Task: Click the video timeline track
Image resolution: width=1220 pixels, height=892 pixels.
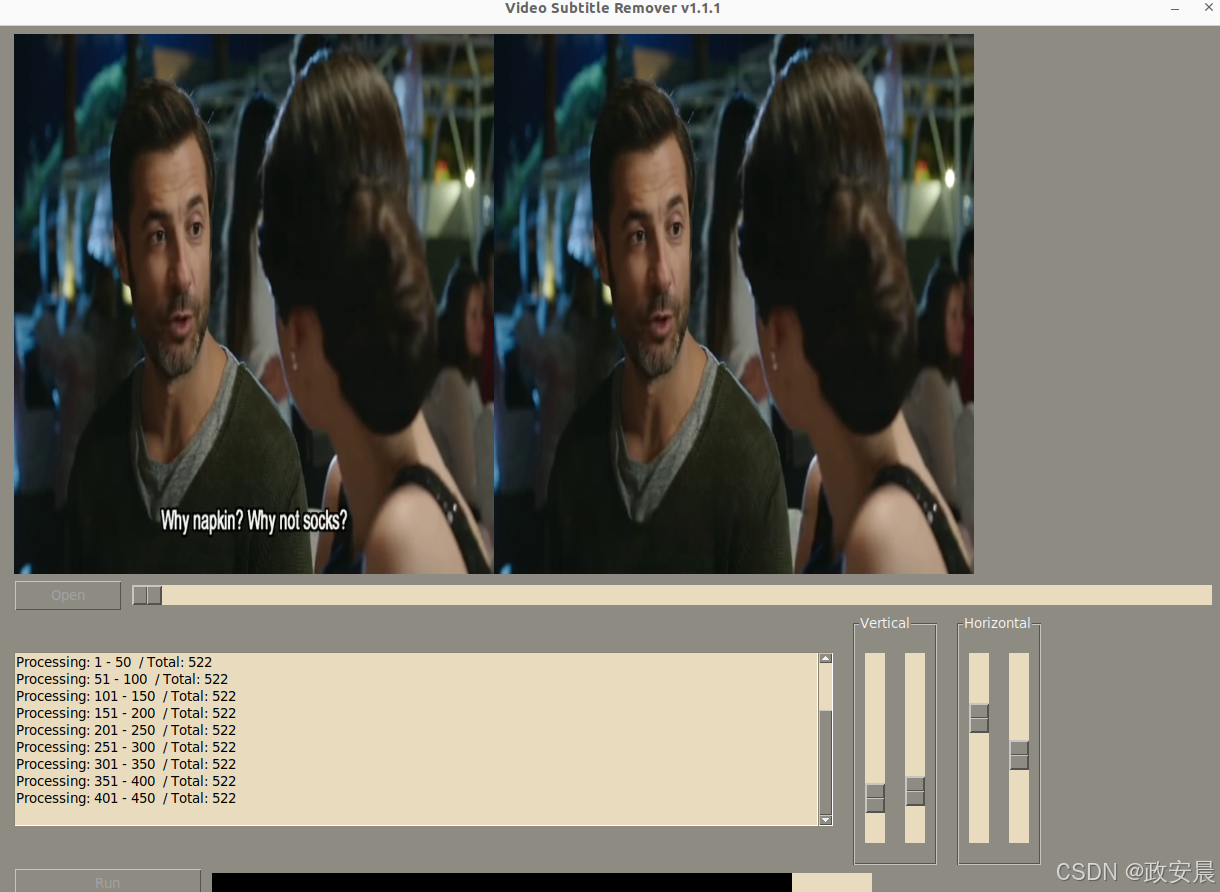Action: [672, 595]
